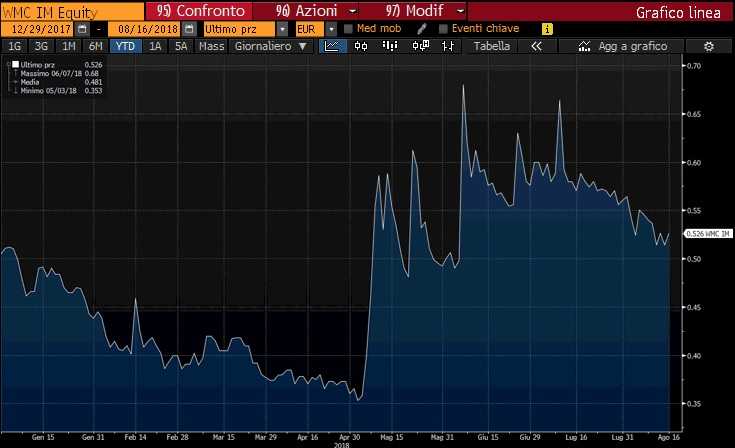
Task: Open the EUR currency dropdown arrow
Action: pos(331,29)
